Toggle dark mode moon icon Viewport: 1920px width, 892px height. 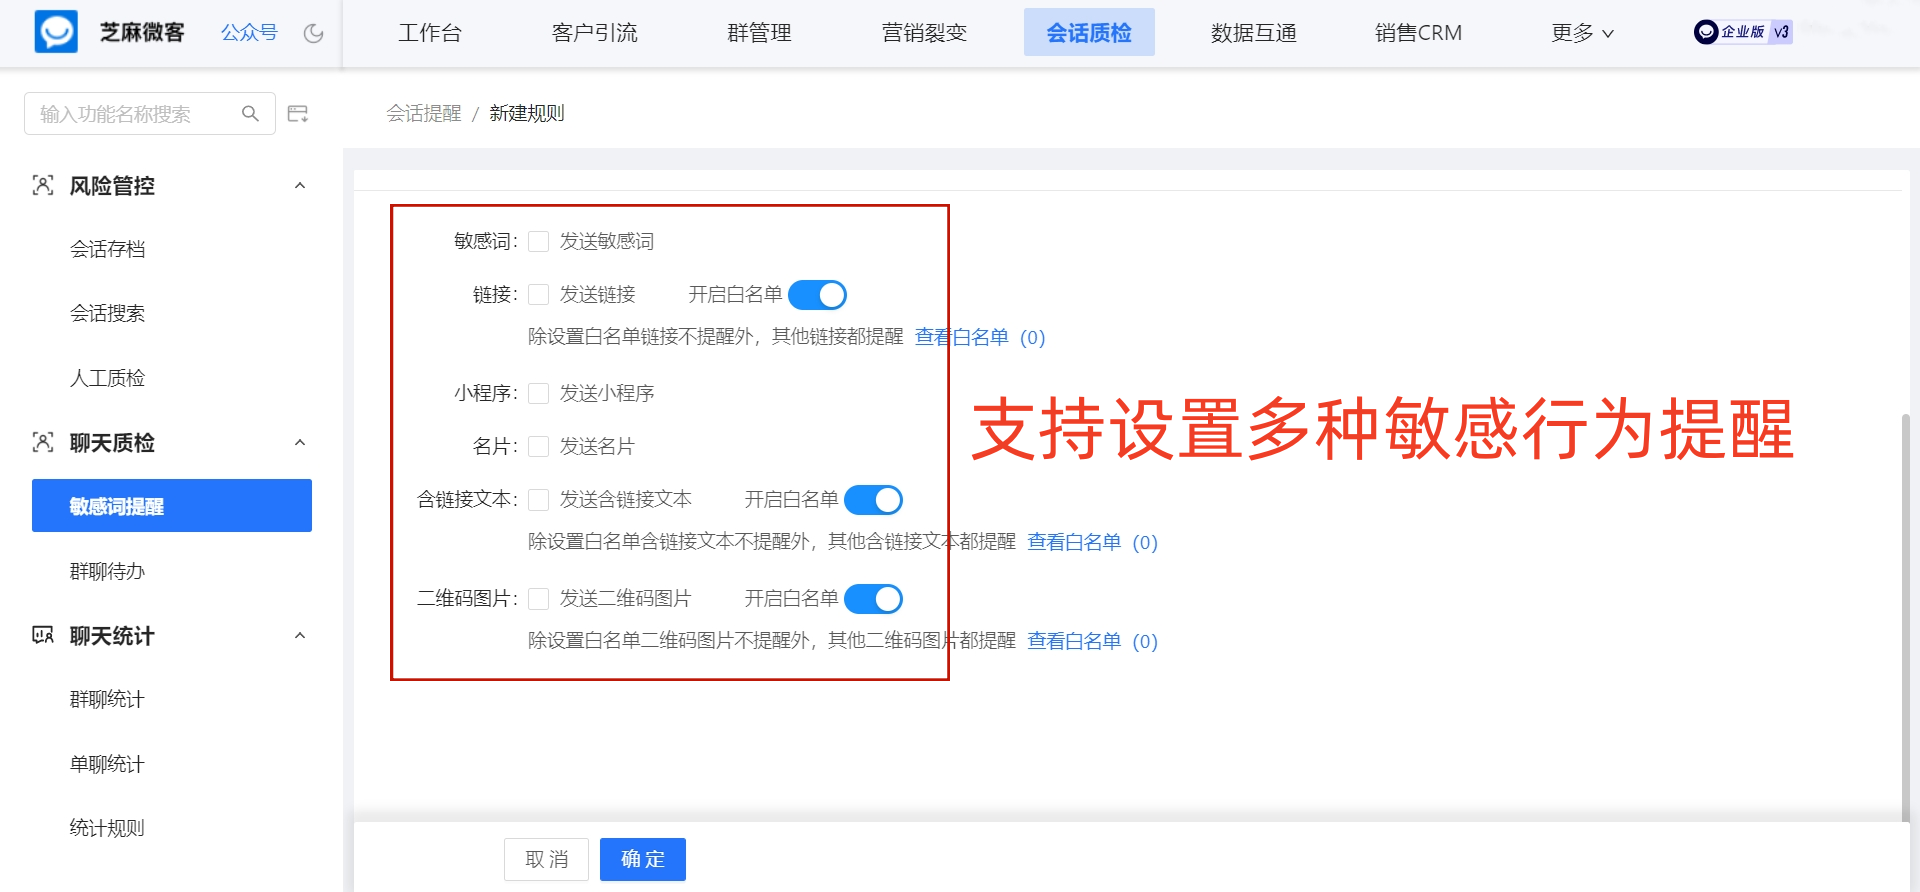(x=314, y=33)
